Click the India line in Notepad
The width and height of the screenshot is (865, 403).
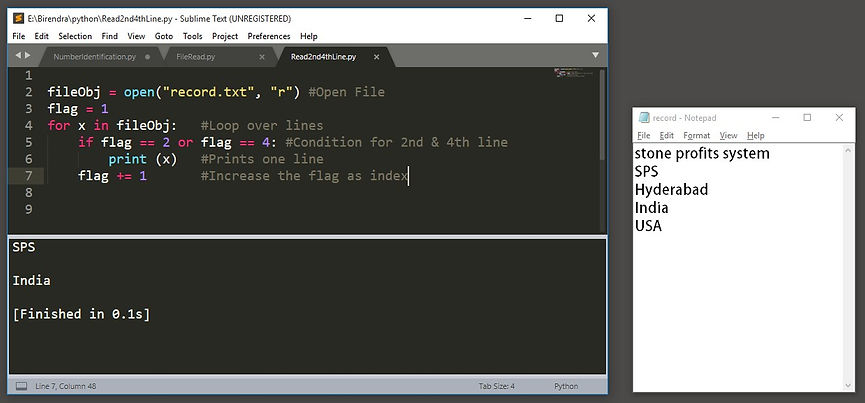pyautogui.click(x=652, y=208)
